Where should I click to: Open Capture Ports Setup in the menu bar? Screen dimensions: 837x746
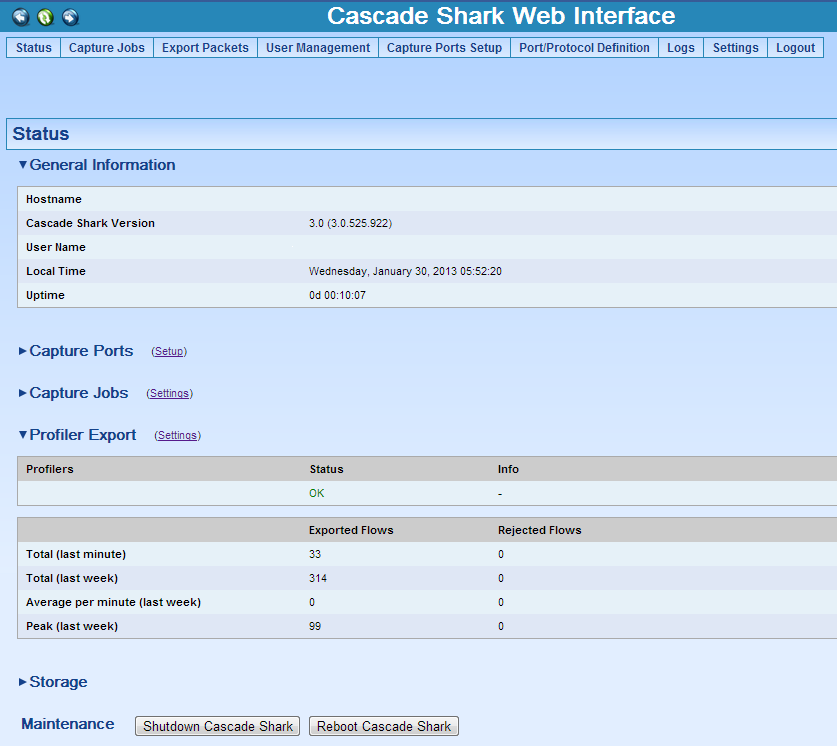(444, 48)
